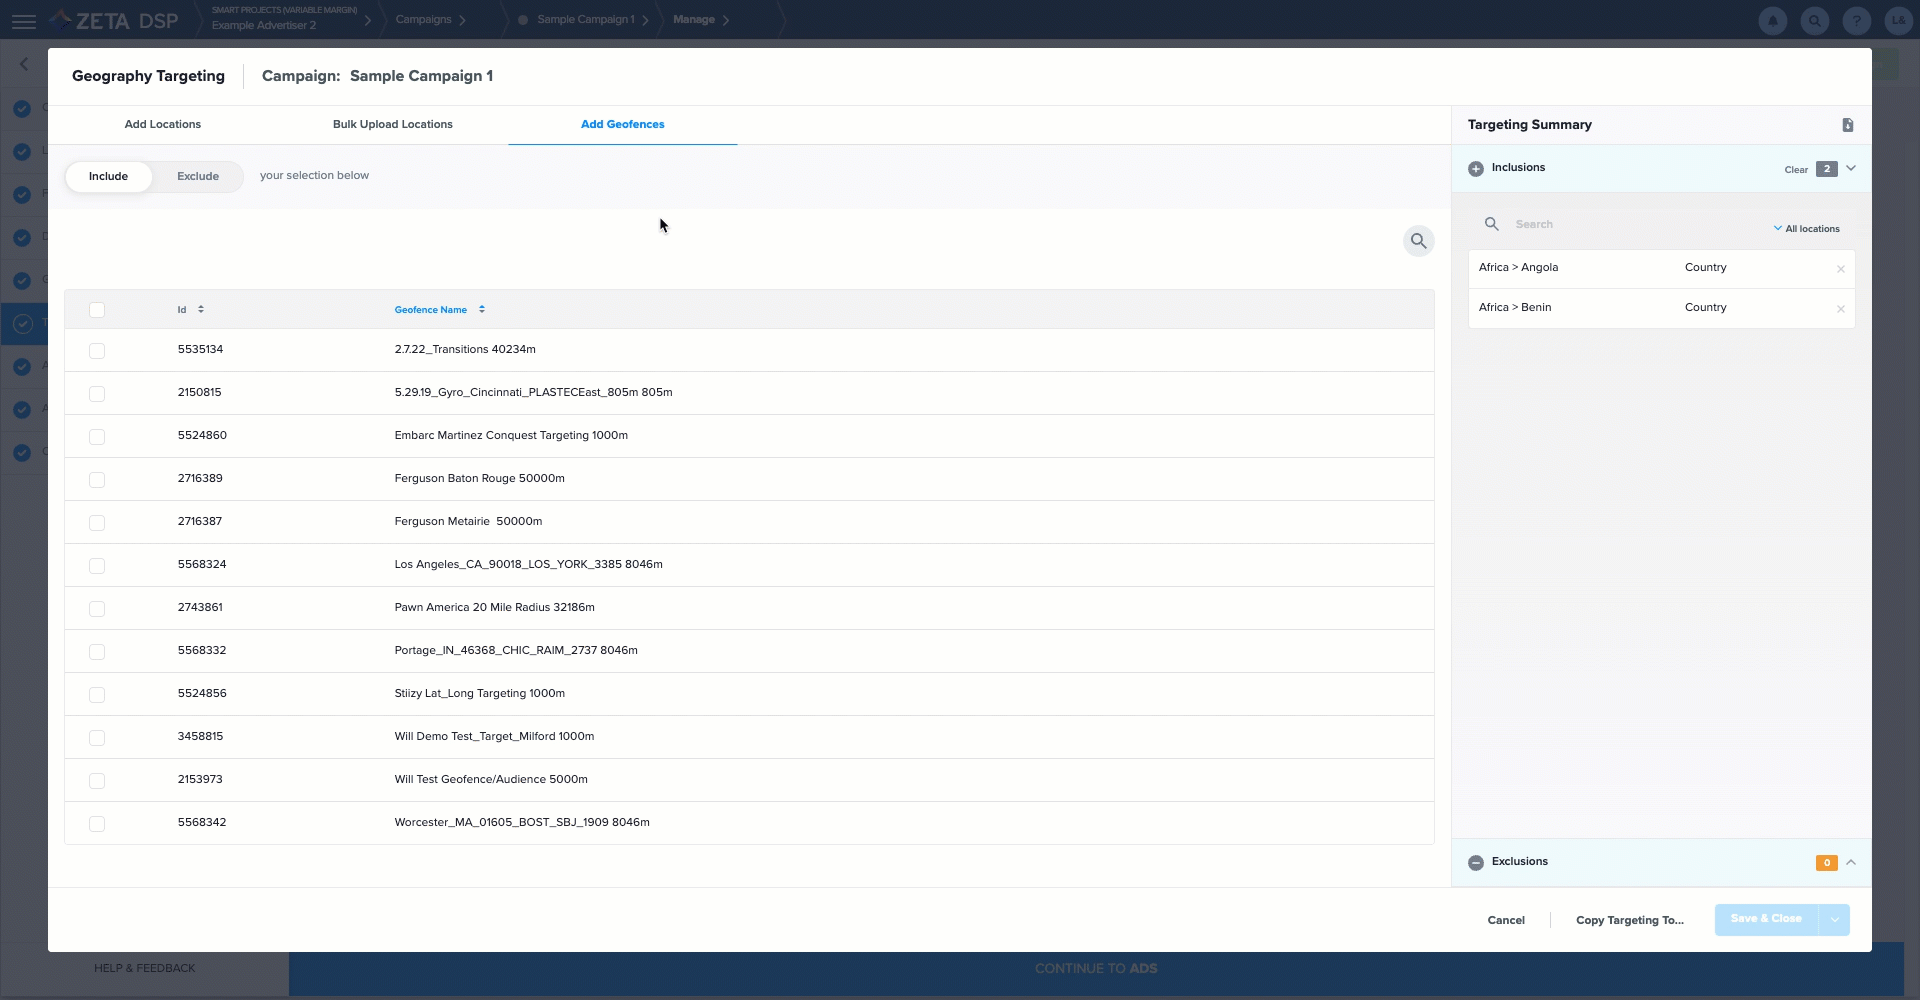Screen dimensions: 1920x1000
Task: Sort the table by Id column
Action: 200,310
